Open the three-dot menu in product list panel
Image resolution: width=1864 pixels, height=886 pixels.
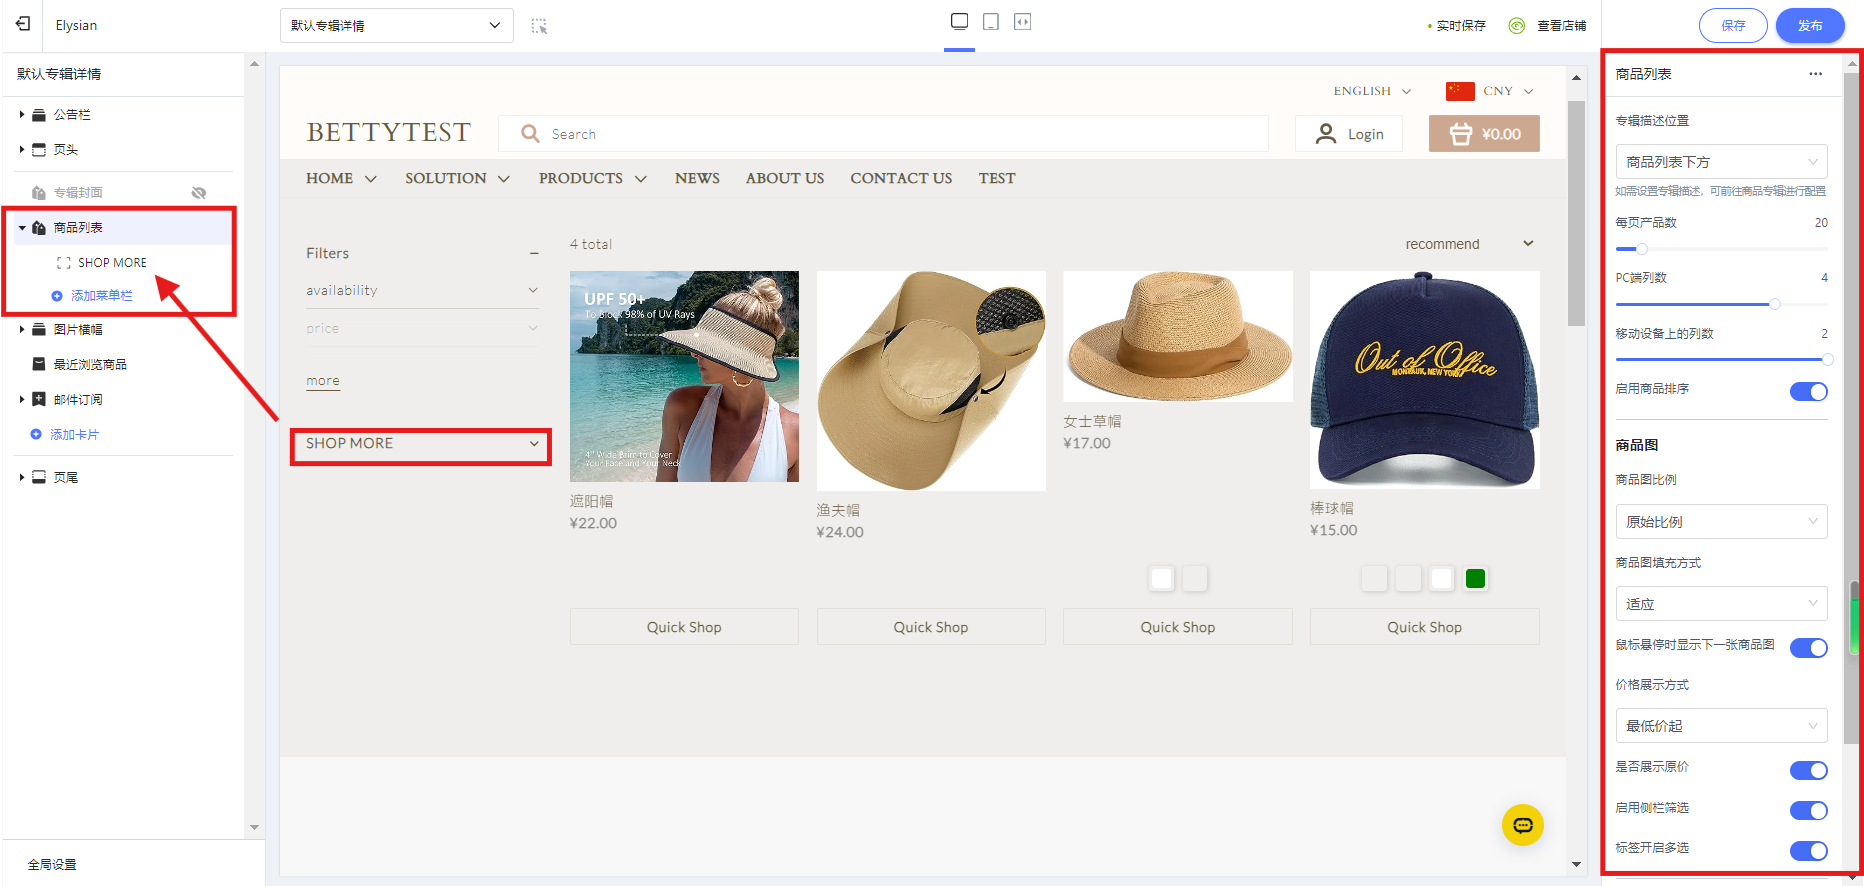1815,74
